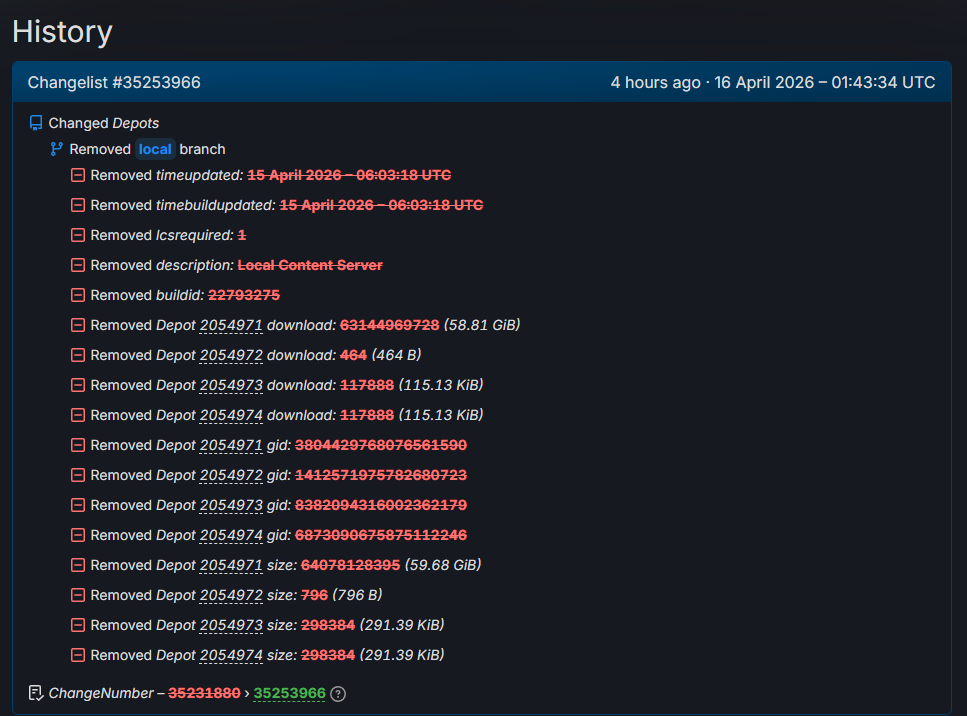The width and height of the screenshot is (967, 716).
Task: Click the gid value 1412571975782680723
Action: [381, 475]
